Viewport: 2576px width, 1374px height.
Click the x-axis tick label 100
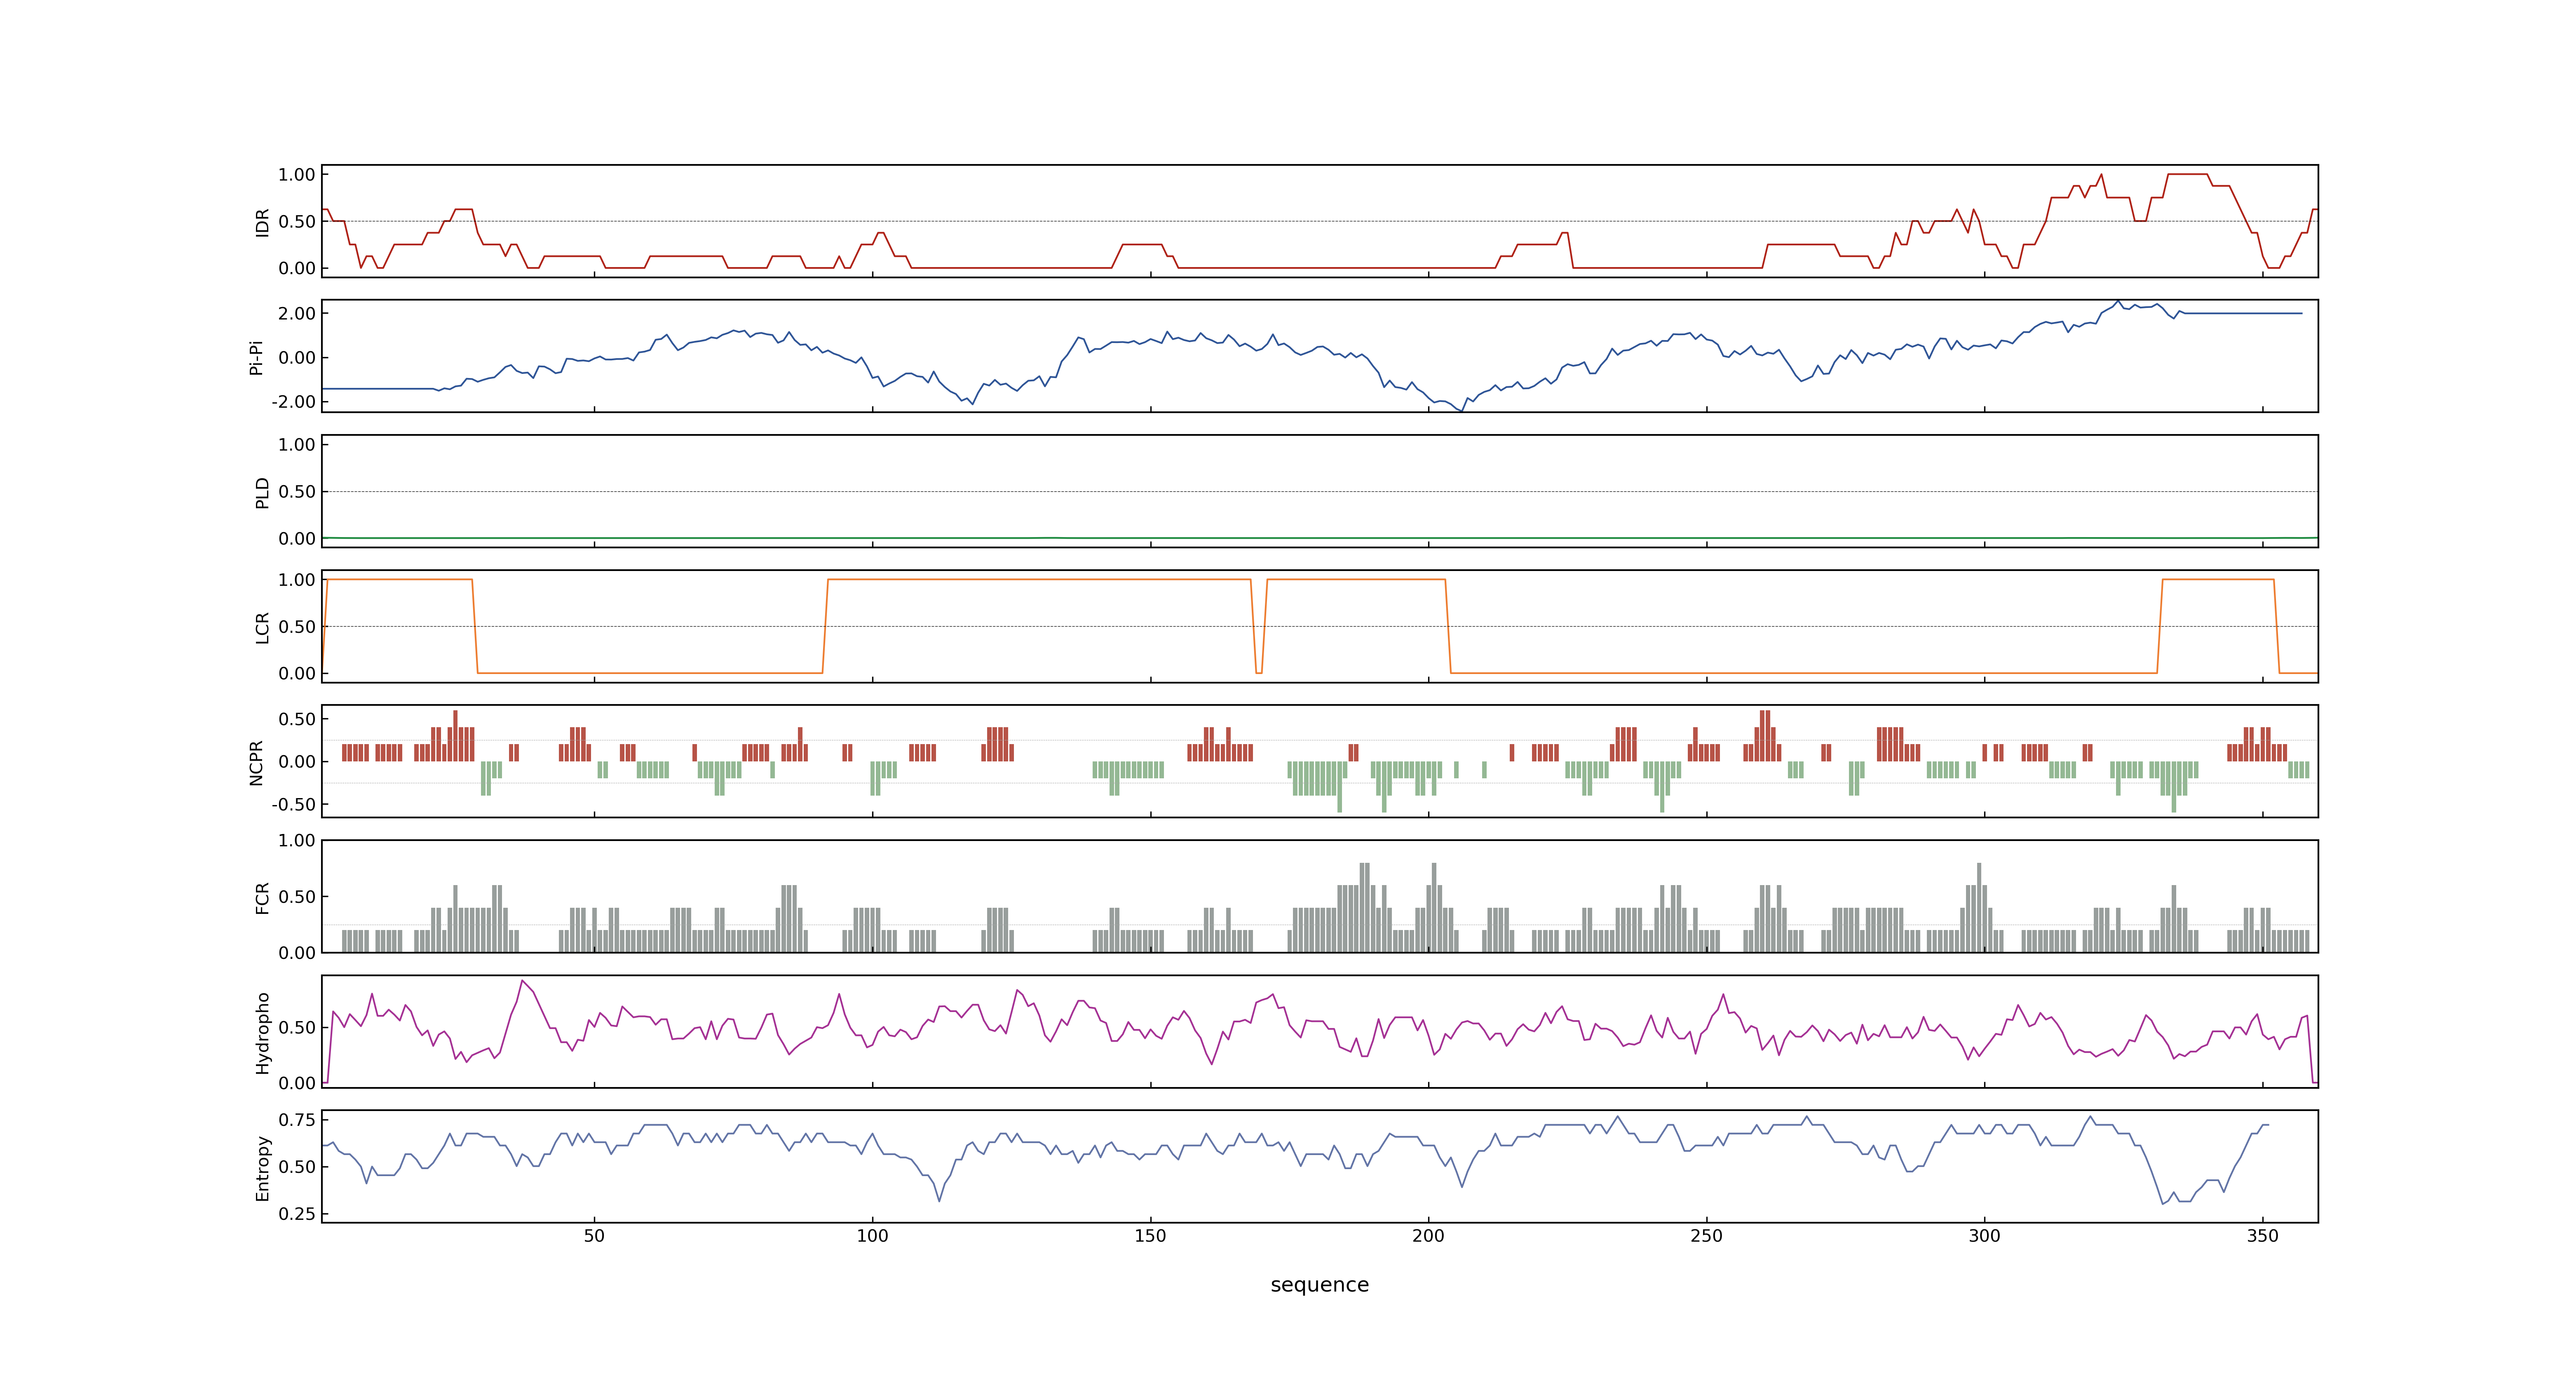872,1236
